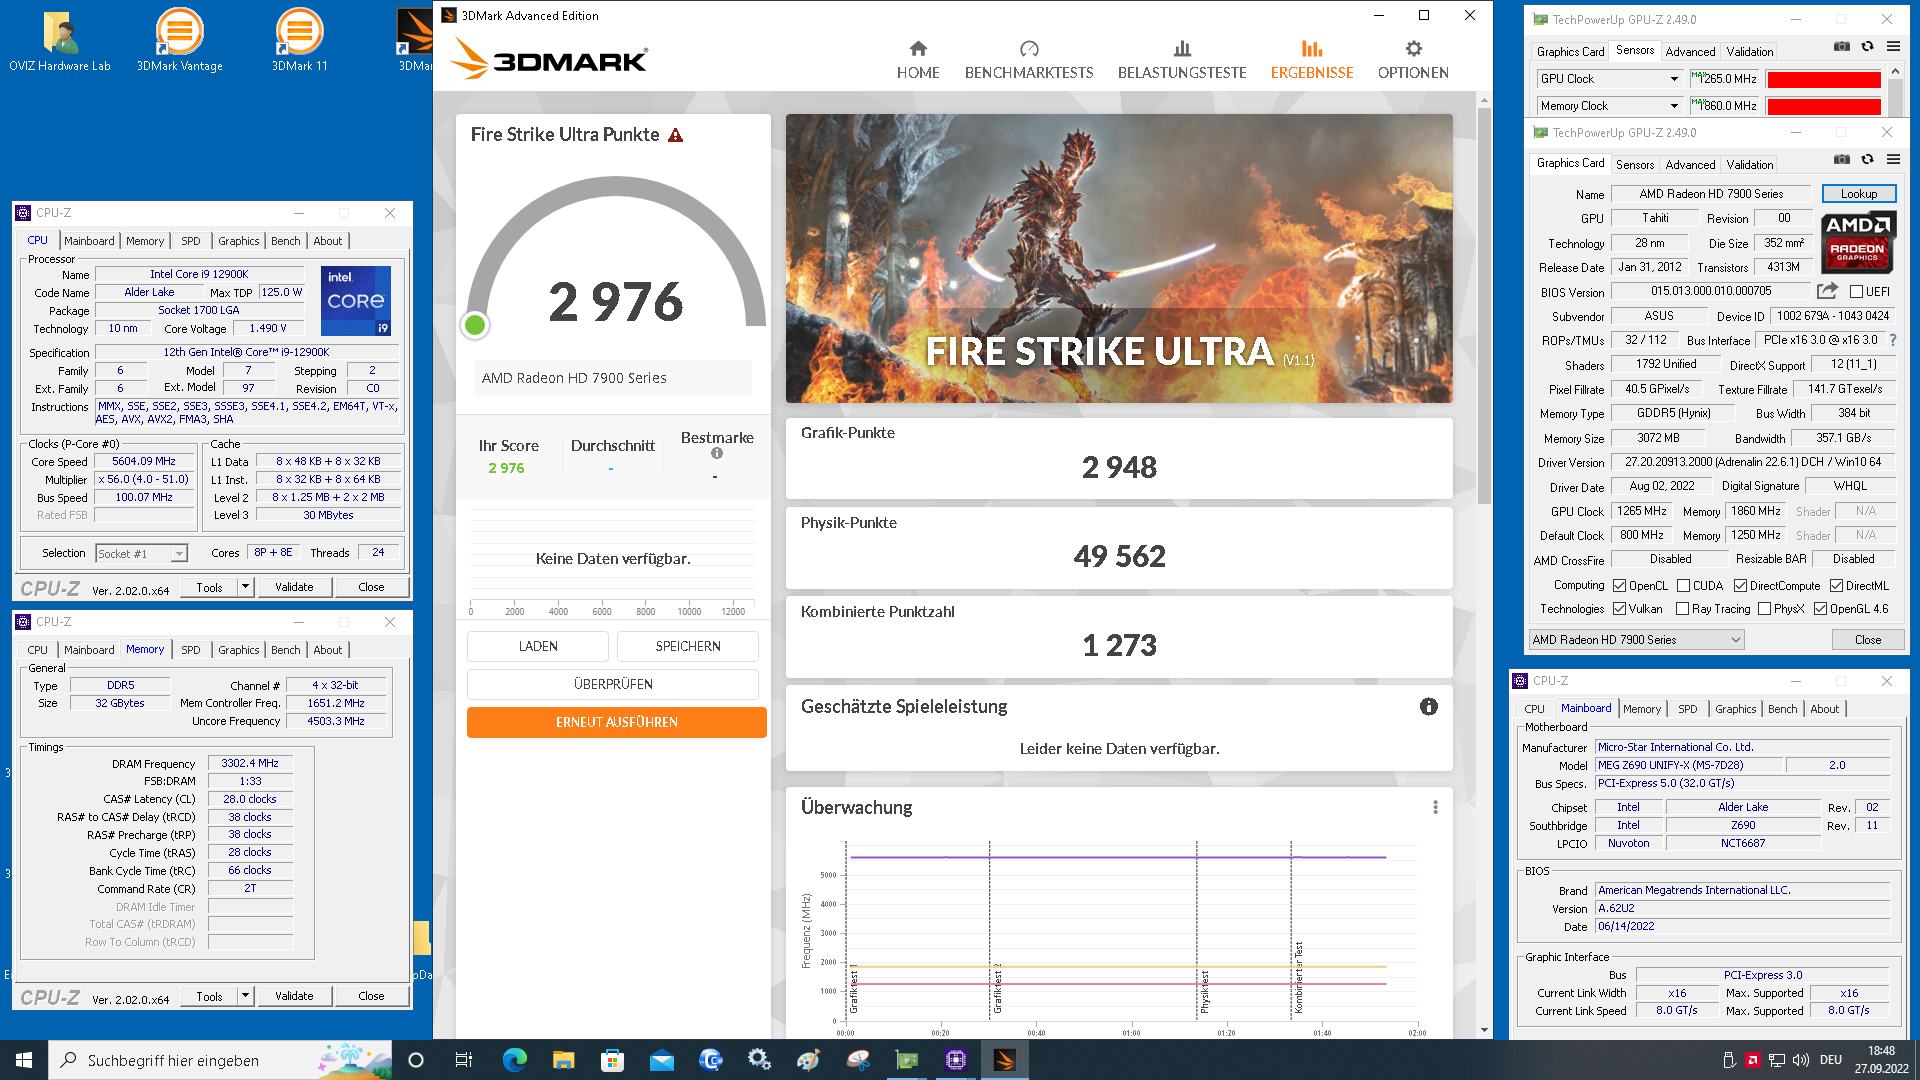Click the 3DMark vertical scrollbar thumb

click(1483, 305)
